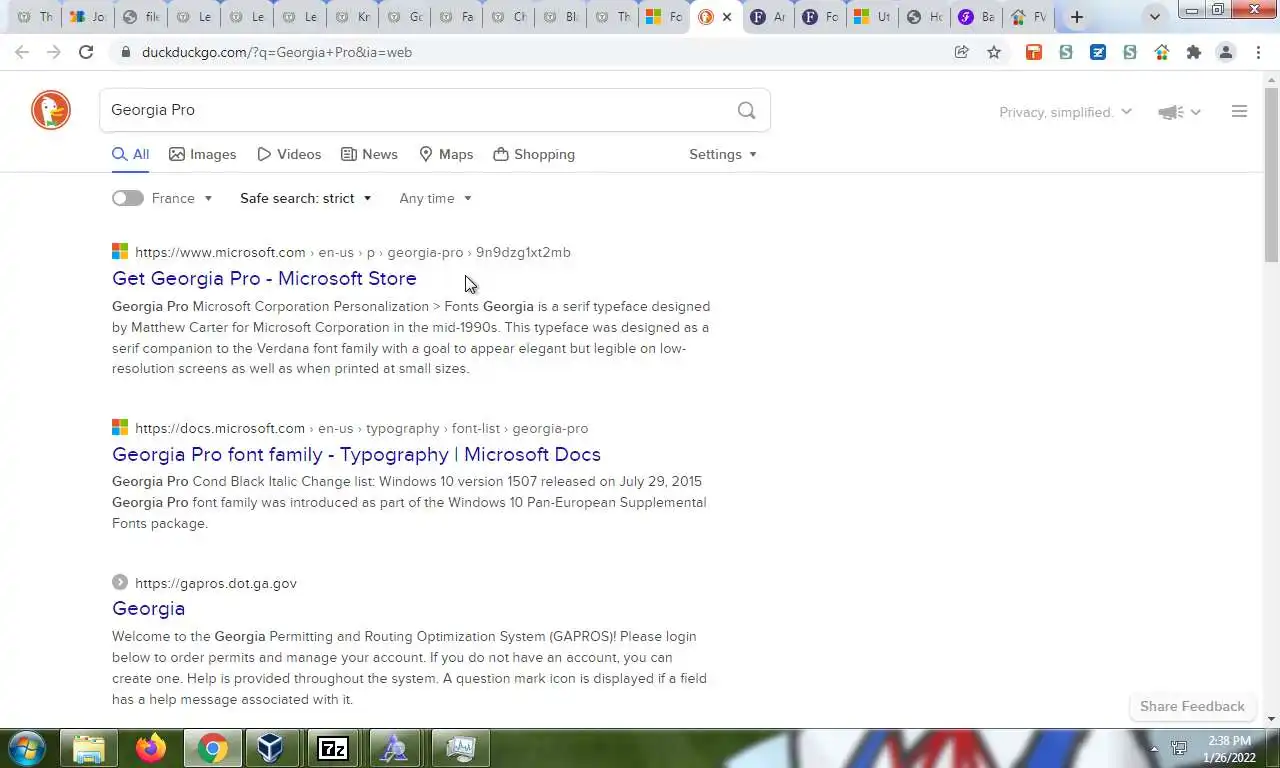The image size is (1280, 768).
Task: Switch to the 'FV' browser tab
Action: point(1028,17)
